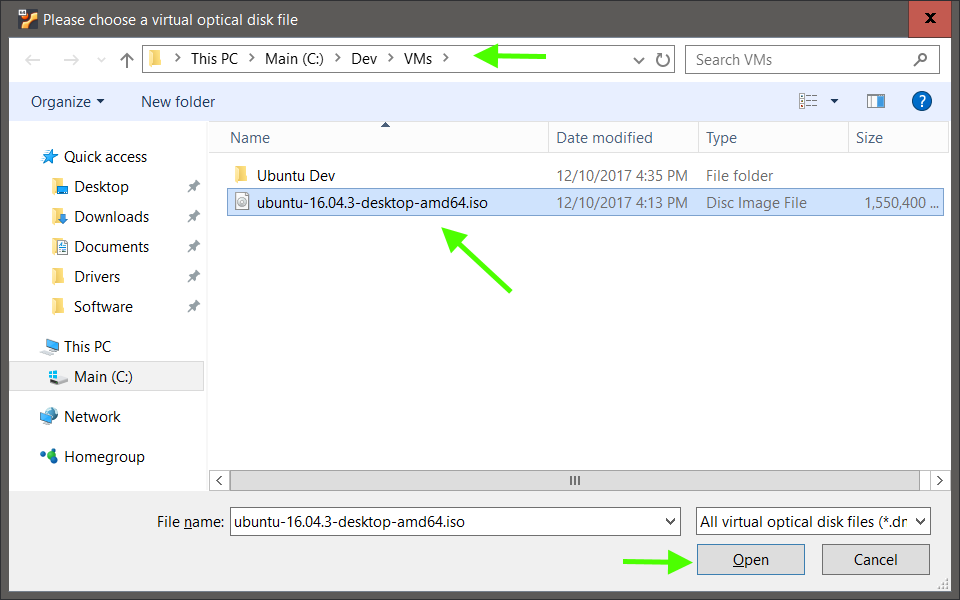Viewport: 960px width, 600px height.
Task: Select Network in the navigation pane
Action: pos(92,417)
